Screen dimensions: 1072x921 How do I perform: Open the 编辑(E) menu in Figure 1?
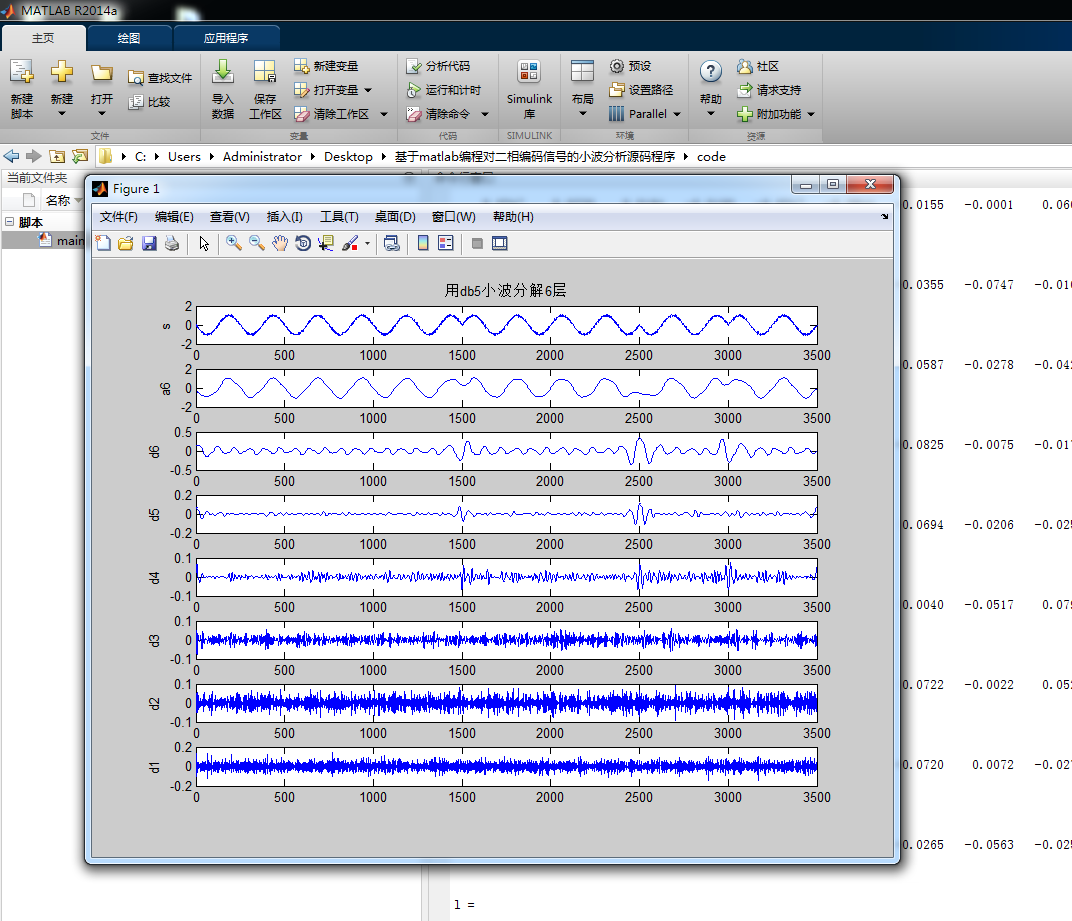pyautogui.click(x=174, y=217)
